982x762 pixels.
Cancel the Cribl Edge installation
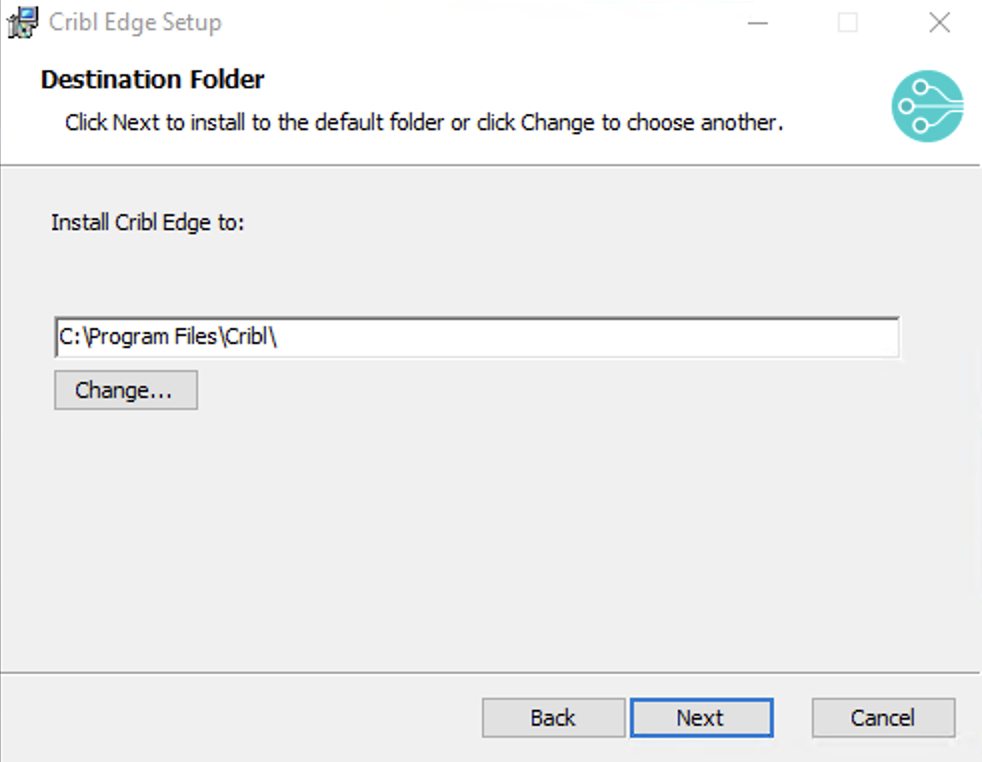click(x=883, y=718)
